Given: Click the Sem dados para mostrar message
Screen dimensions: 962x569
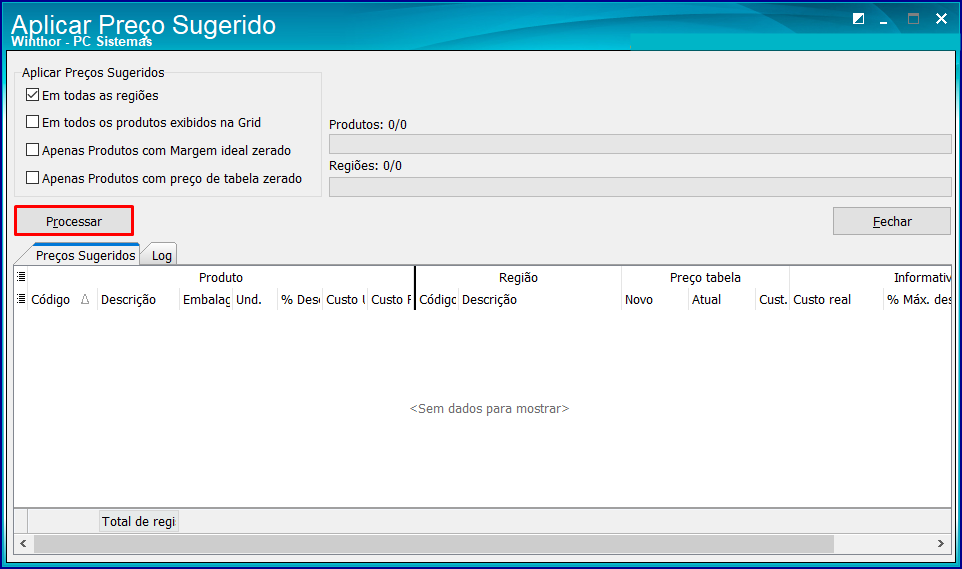Looking at the screenshot, I should tap(489, 408).
